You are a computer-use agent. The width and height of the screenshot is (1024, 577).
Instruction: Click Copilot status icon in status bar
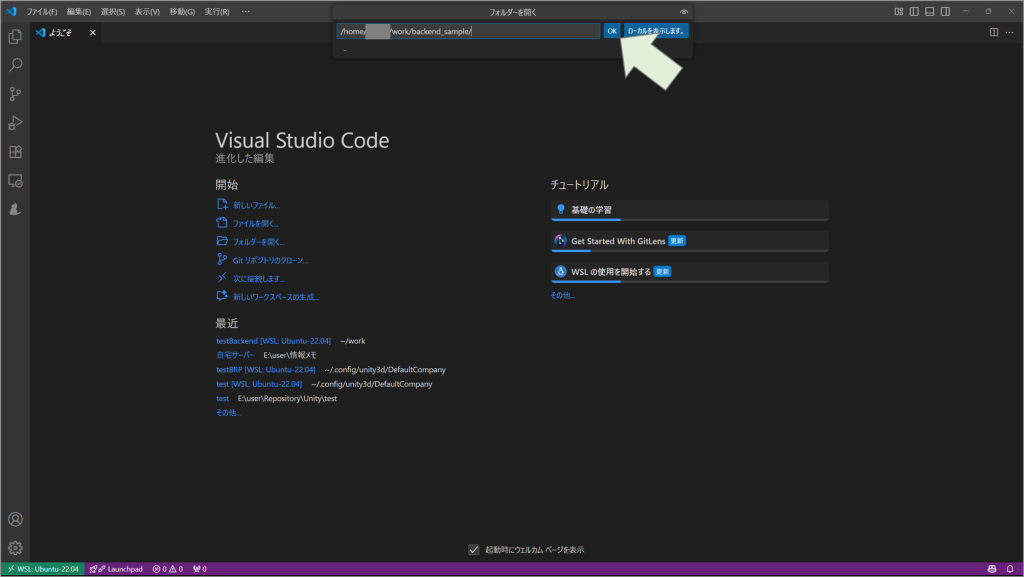(992, 569)
